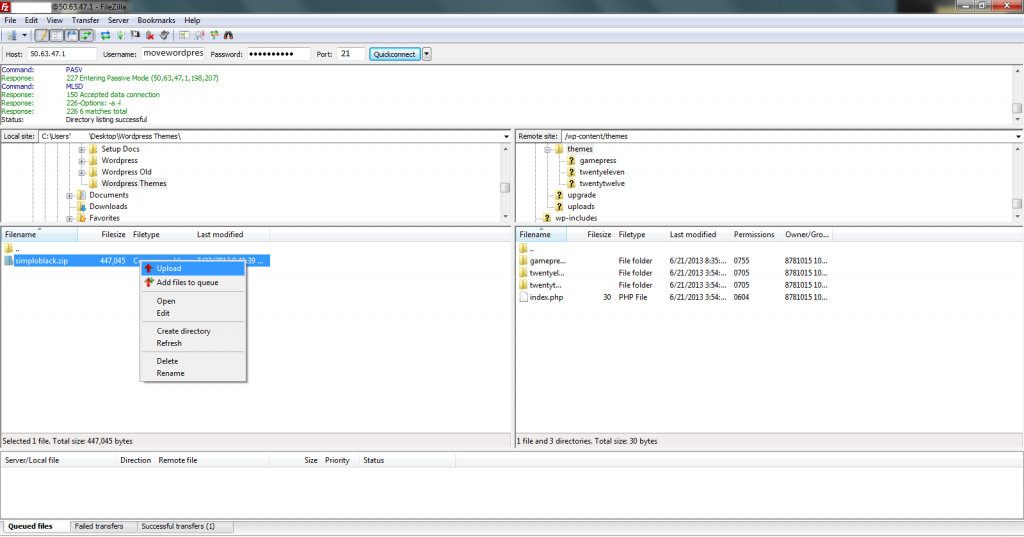Toggle the local directory tree view

(57, 35)
